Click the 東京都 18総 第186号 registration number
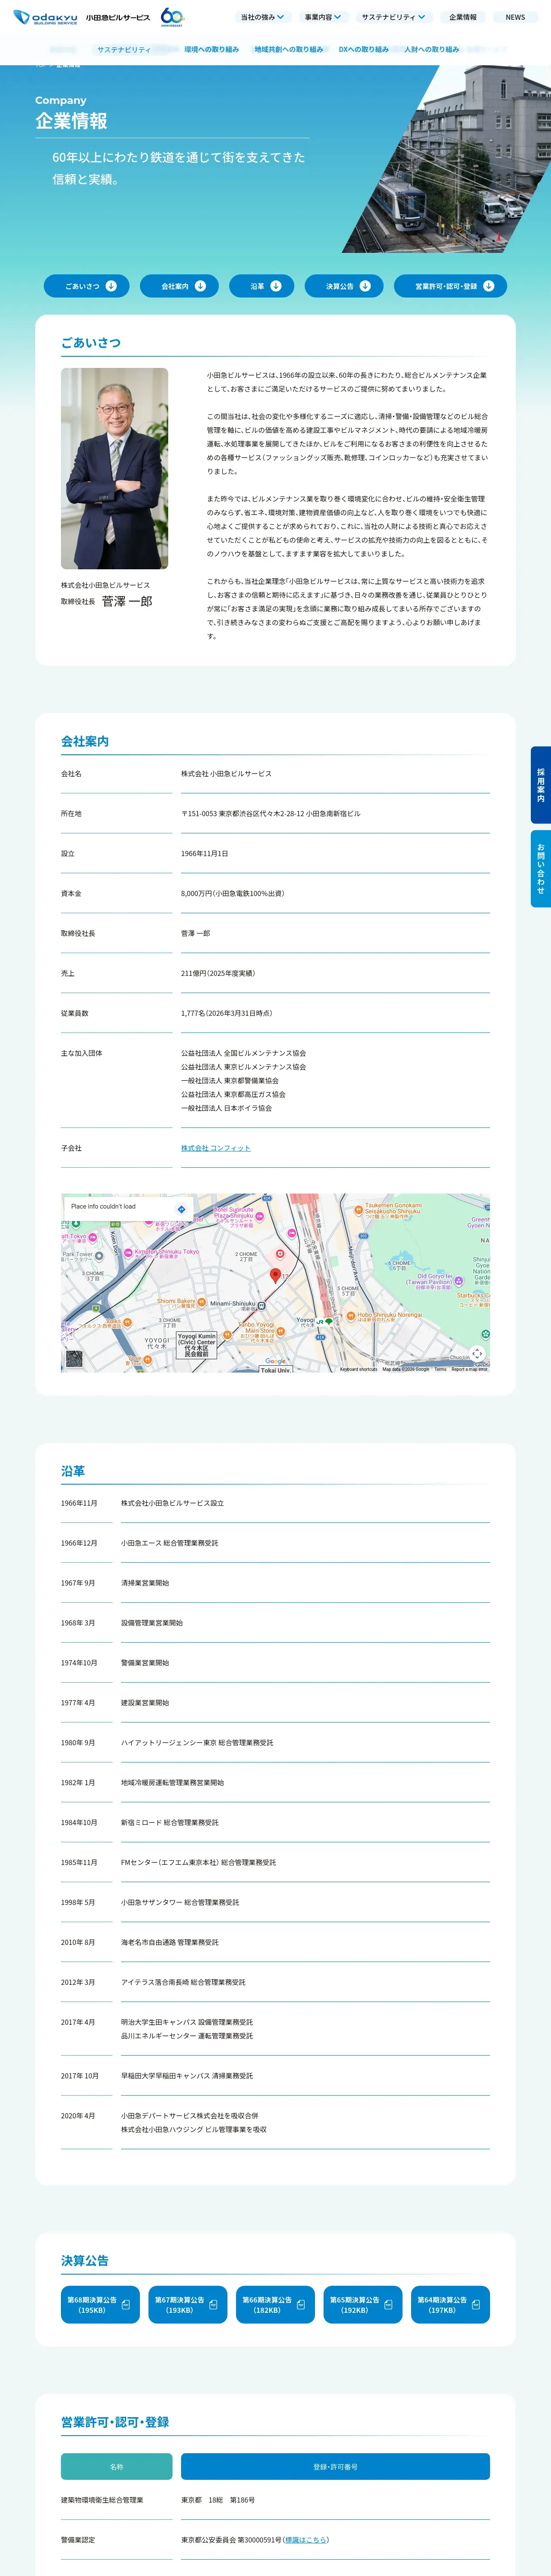This screenshot has width=551, height=2576. [x=218, y=2499]
